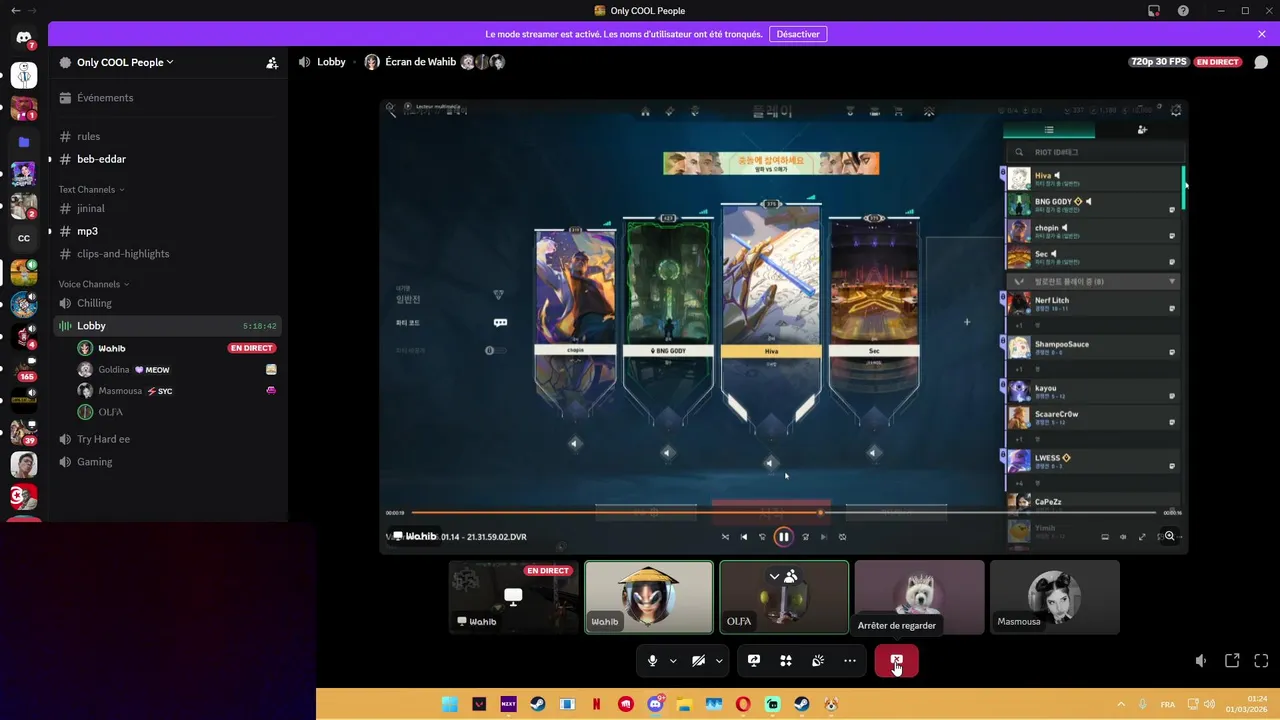Turn on camera in call controls
This screenshot has height=720, width=1280.
coord(698,661)
